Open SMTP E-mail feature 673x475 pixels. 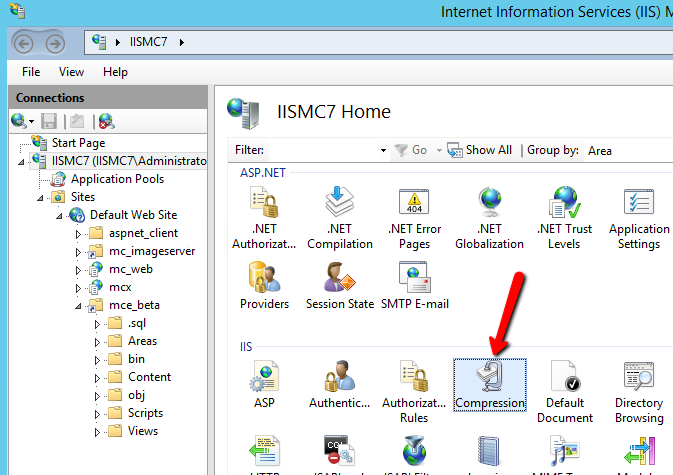pos(415,285)
